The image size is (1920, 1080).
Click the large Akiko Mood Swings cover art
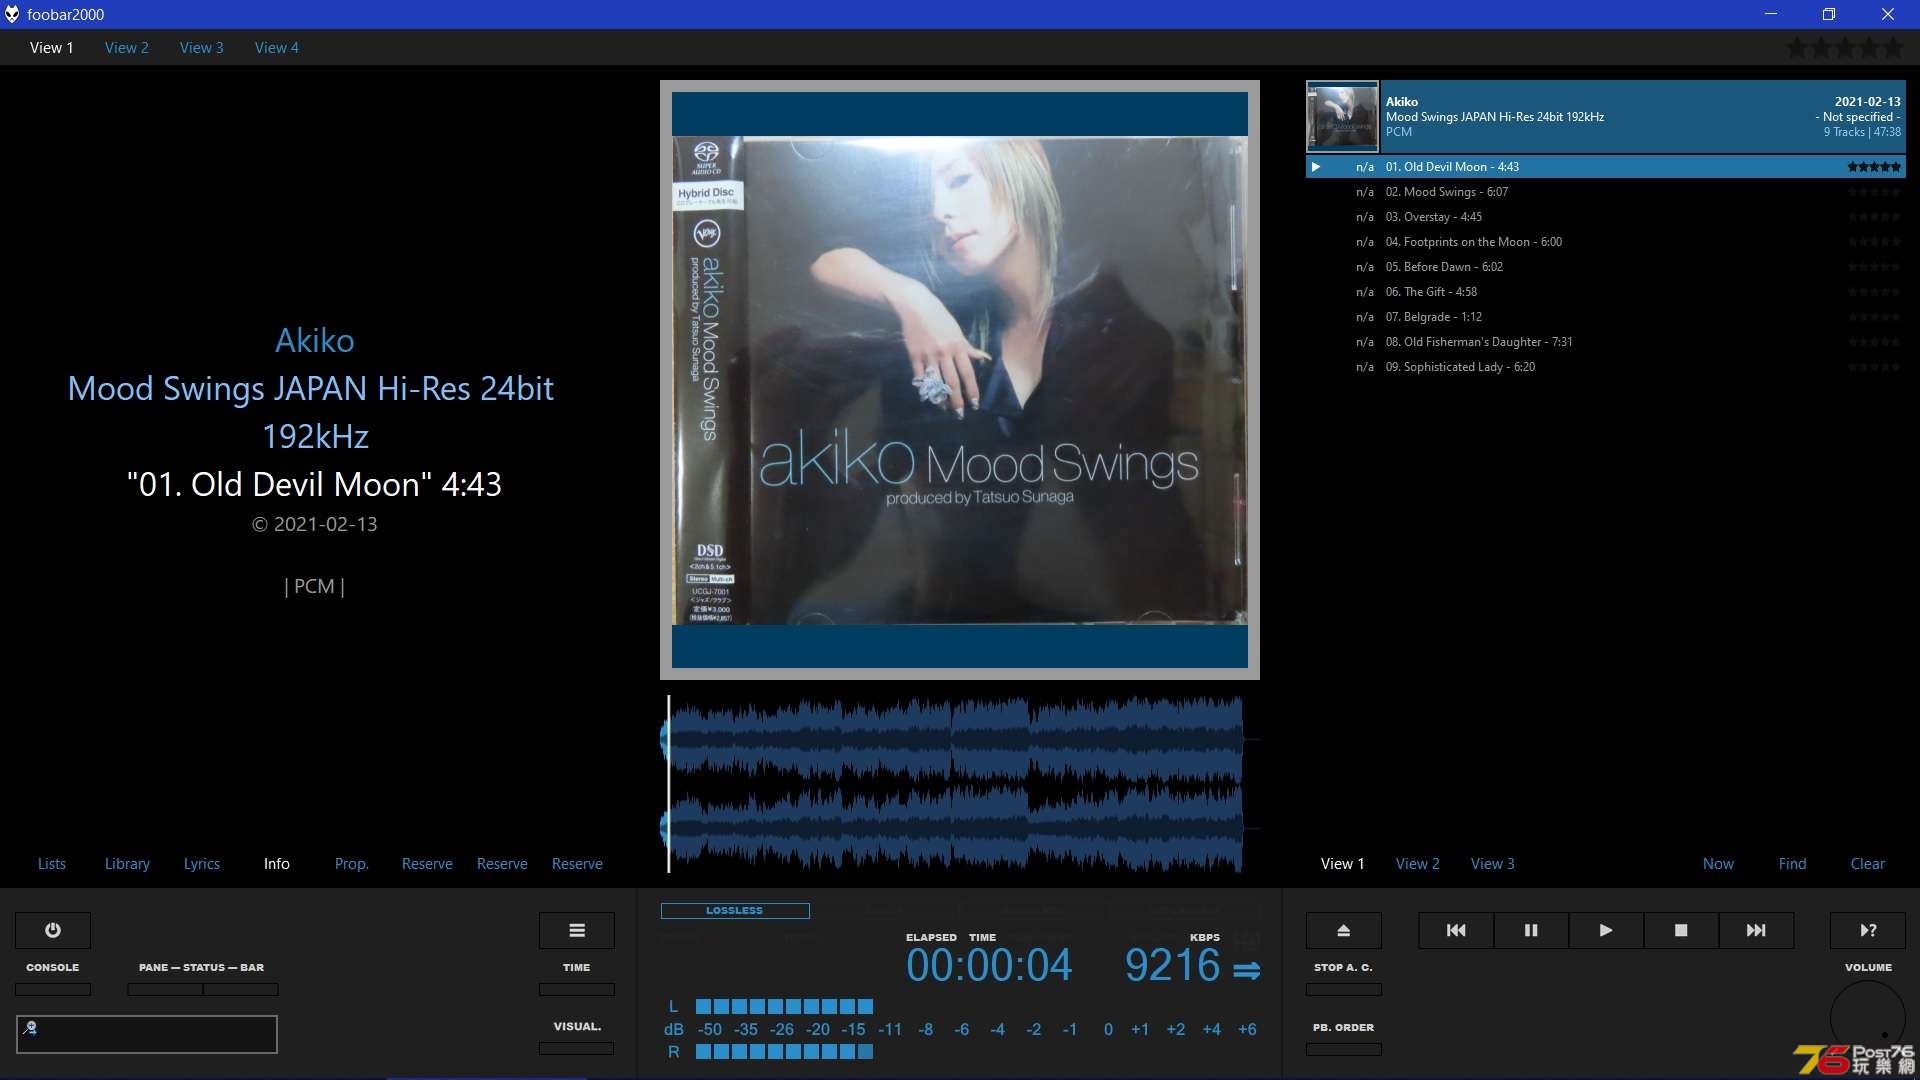point(960,380)
